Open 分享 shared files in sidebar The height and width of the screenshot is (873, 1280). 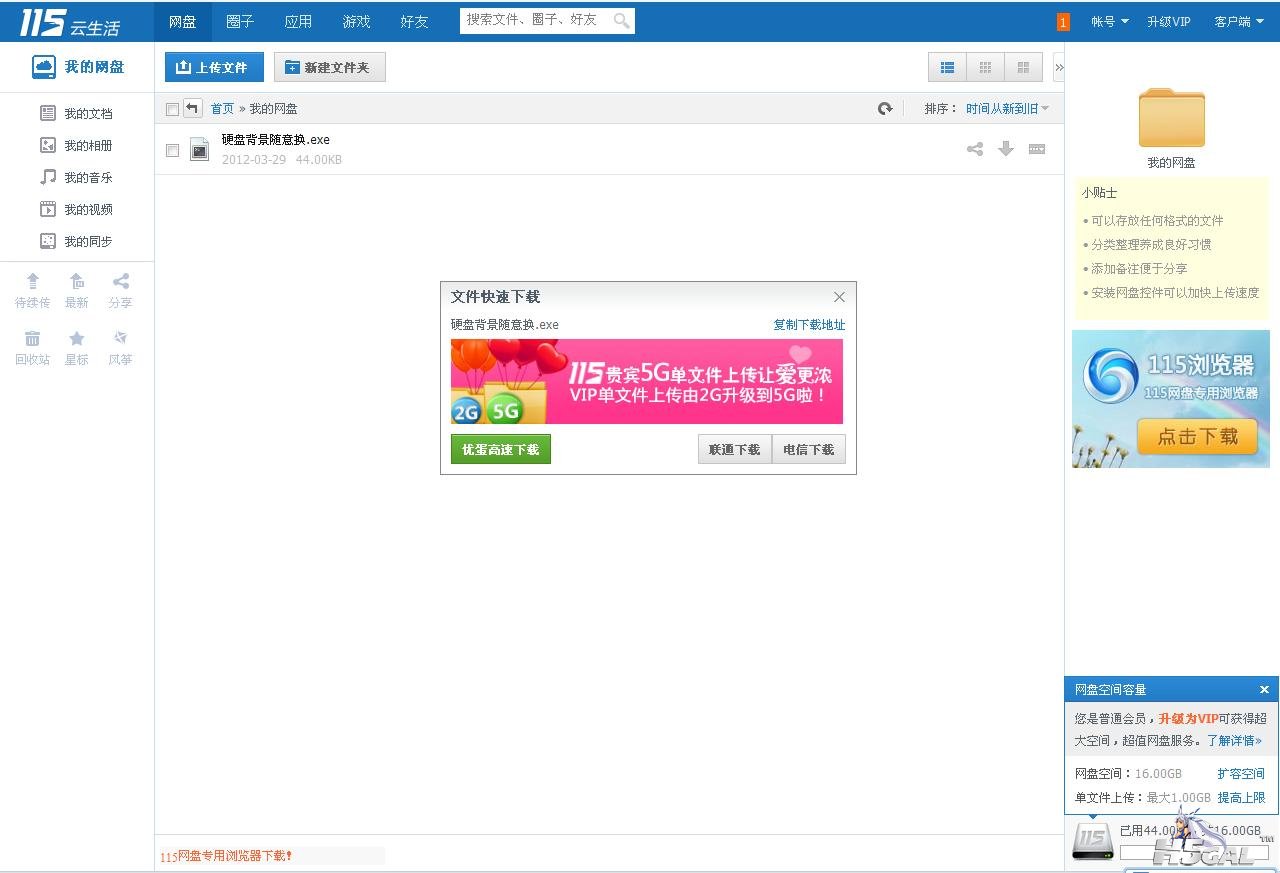pos(120,291)
